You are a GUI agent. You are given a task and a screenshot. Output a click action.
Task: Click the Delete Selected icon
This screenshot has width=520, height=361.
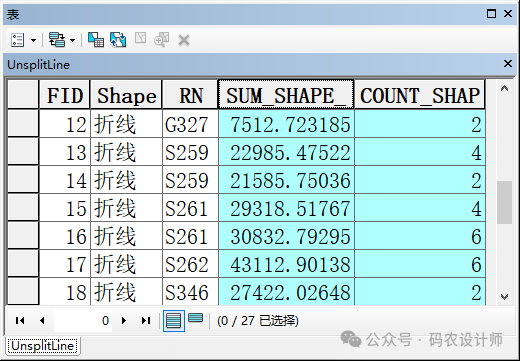click(184, 41)
